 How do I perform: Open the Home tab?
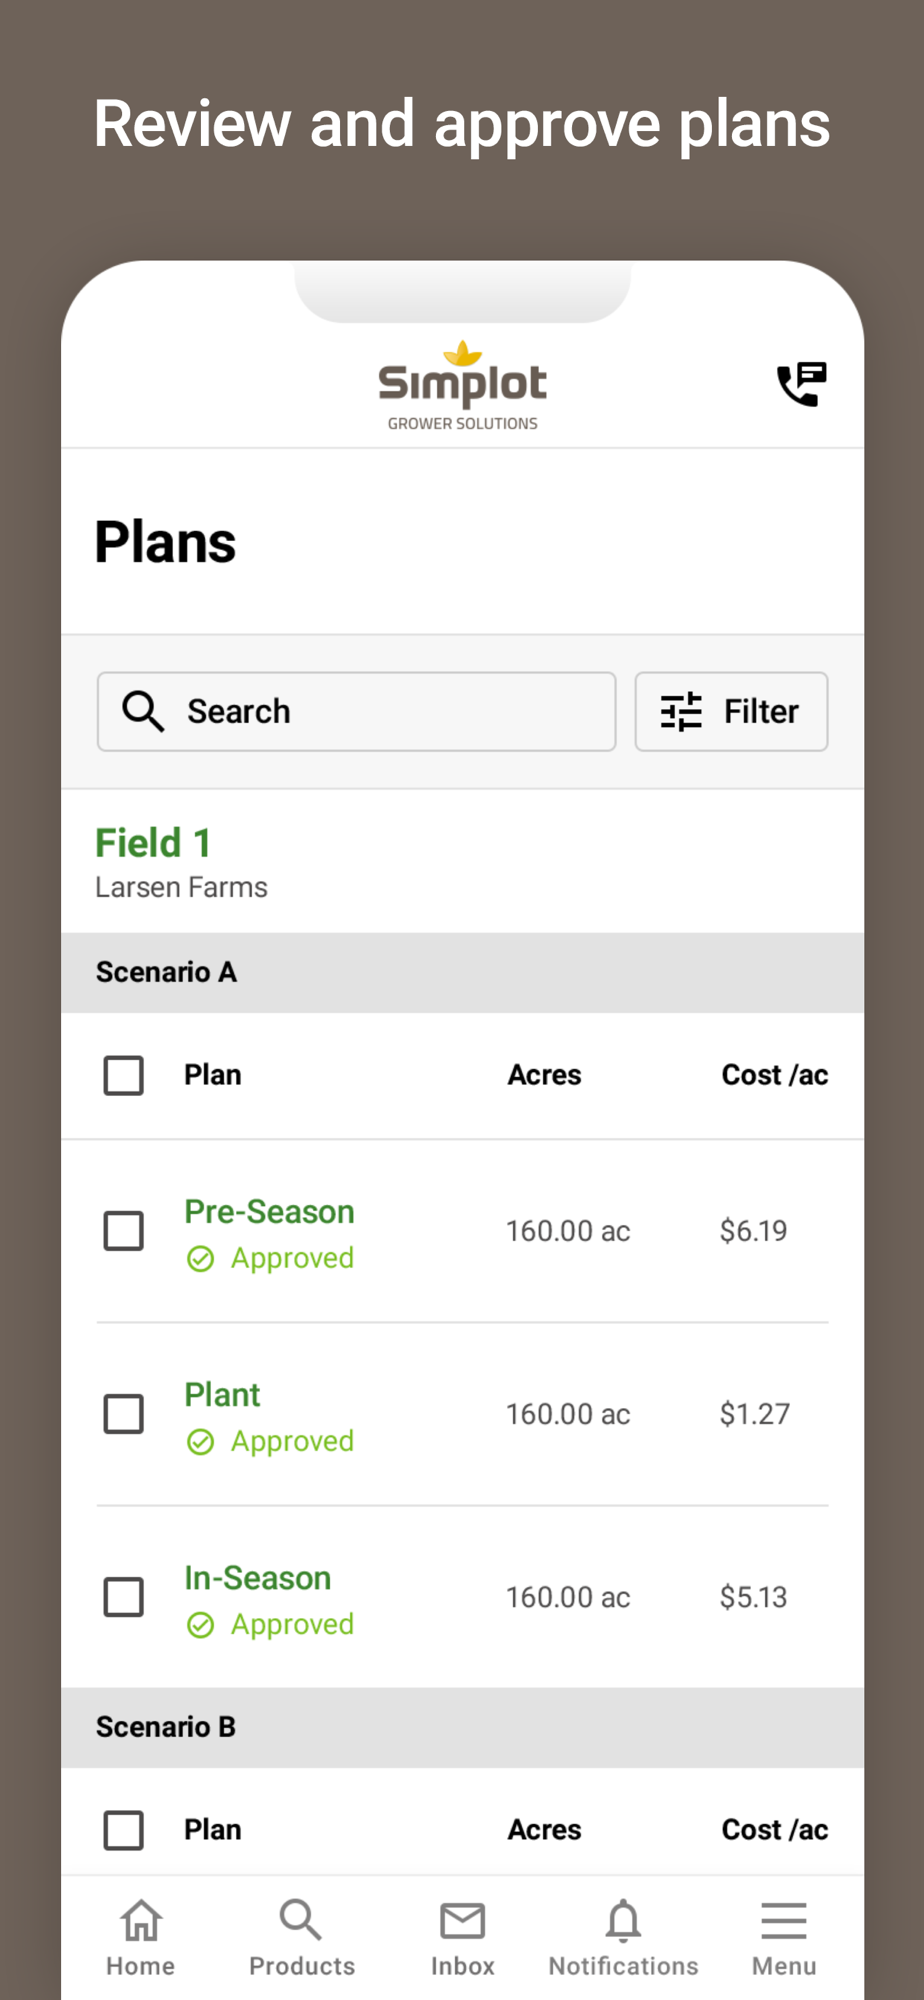(141, 1938)
